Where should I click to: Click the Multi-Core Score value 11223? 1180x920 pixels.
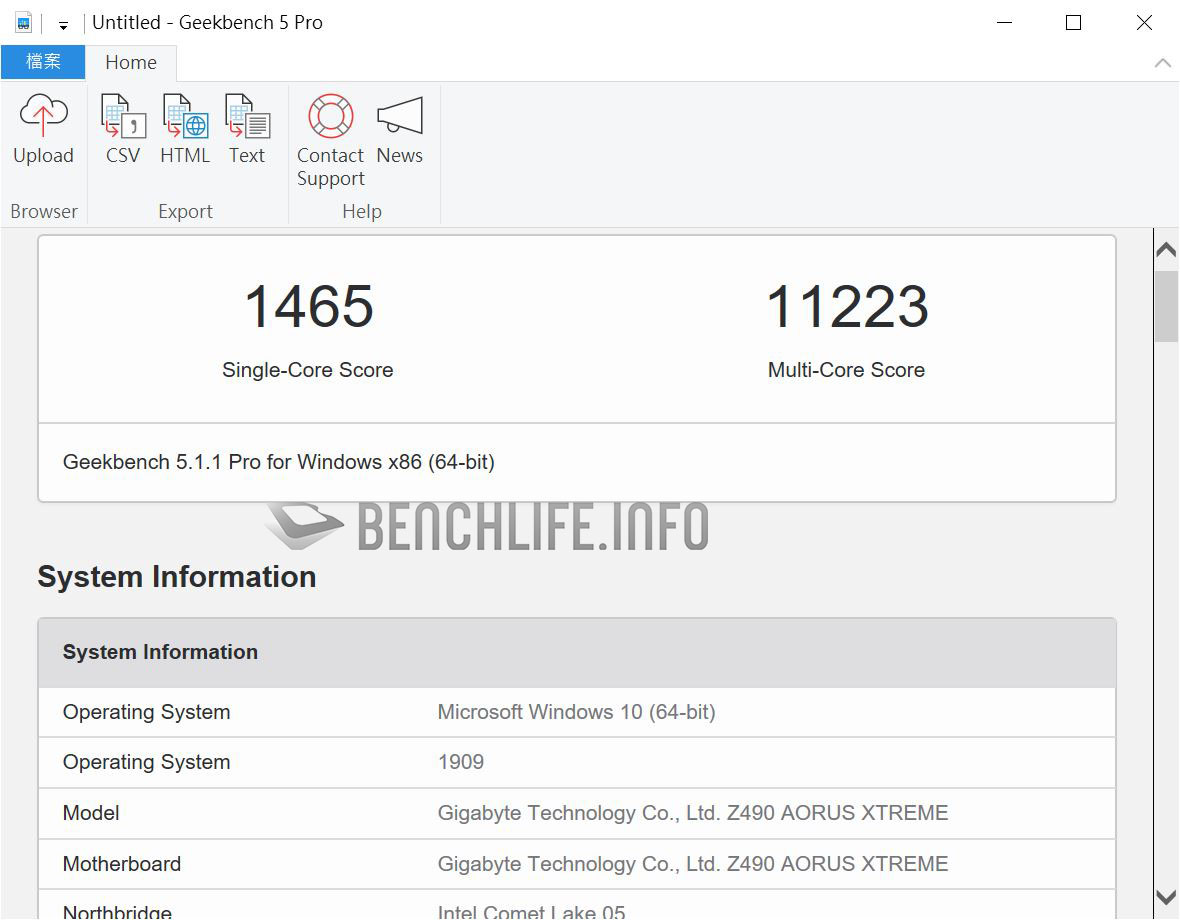click(x=846, y=306)
